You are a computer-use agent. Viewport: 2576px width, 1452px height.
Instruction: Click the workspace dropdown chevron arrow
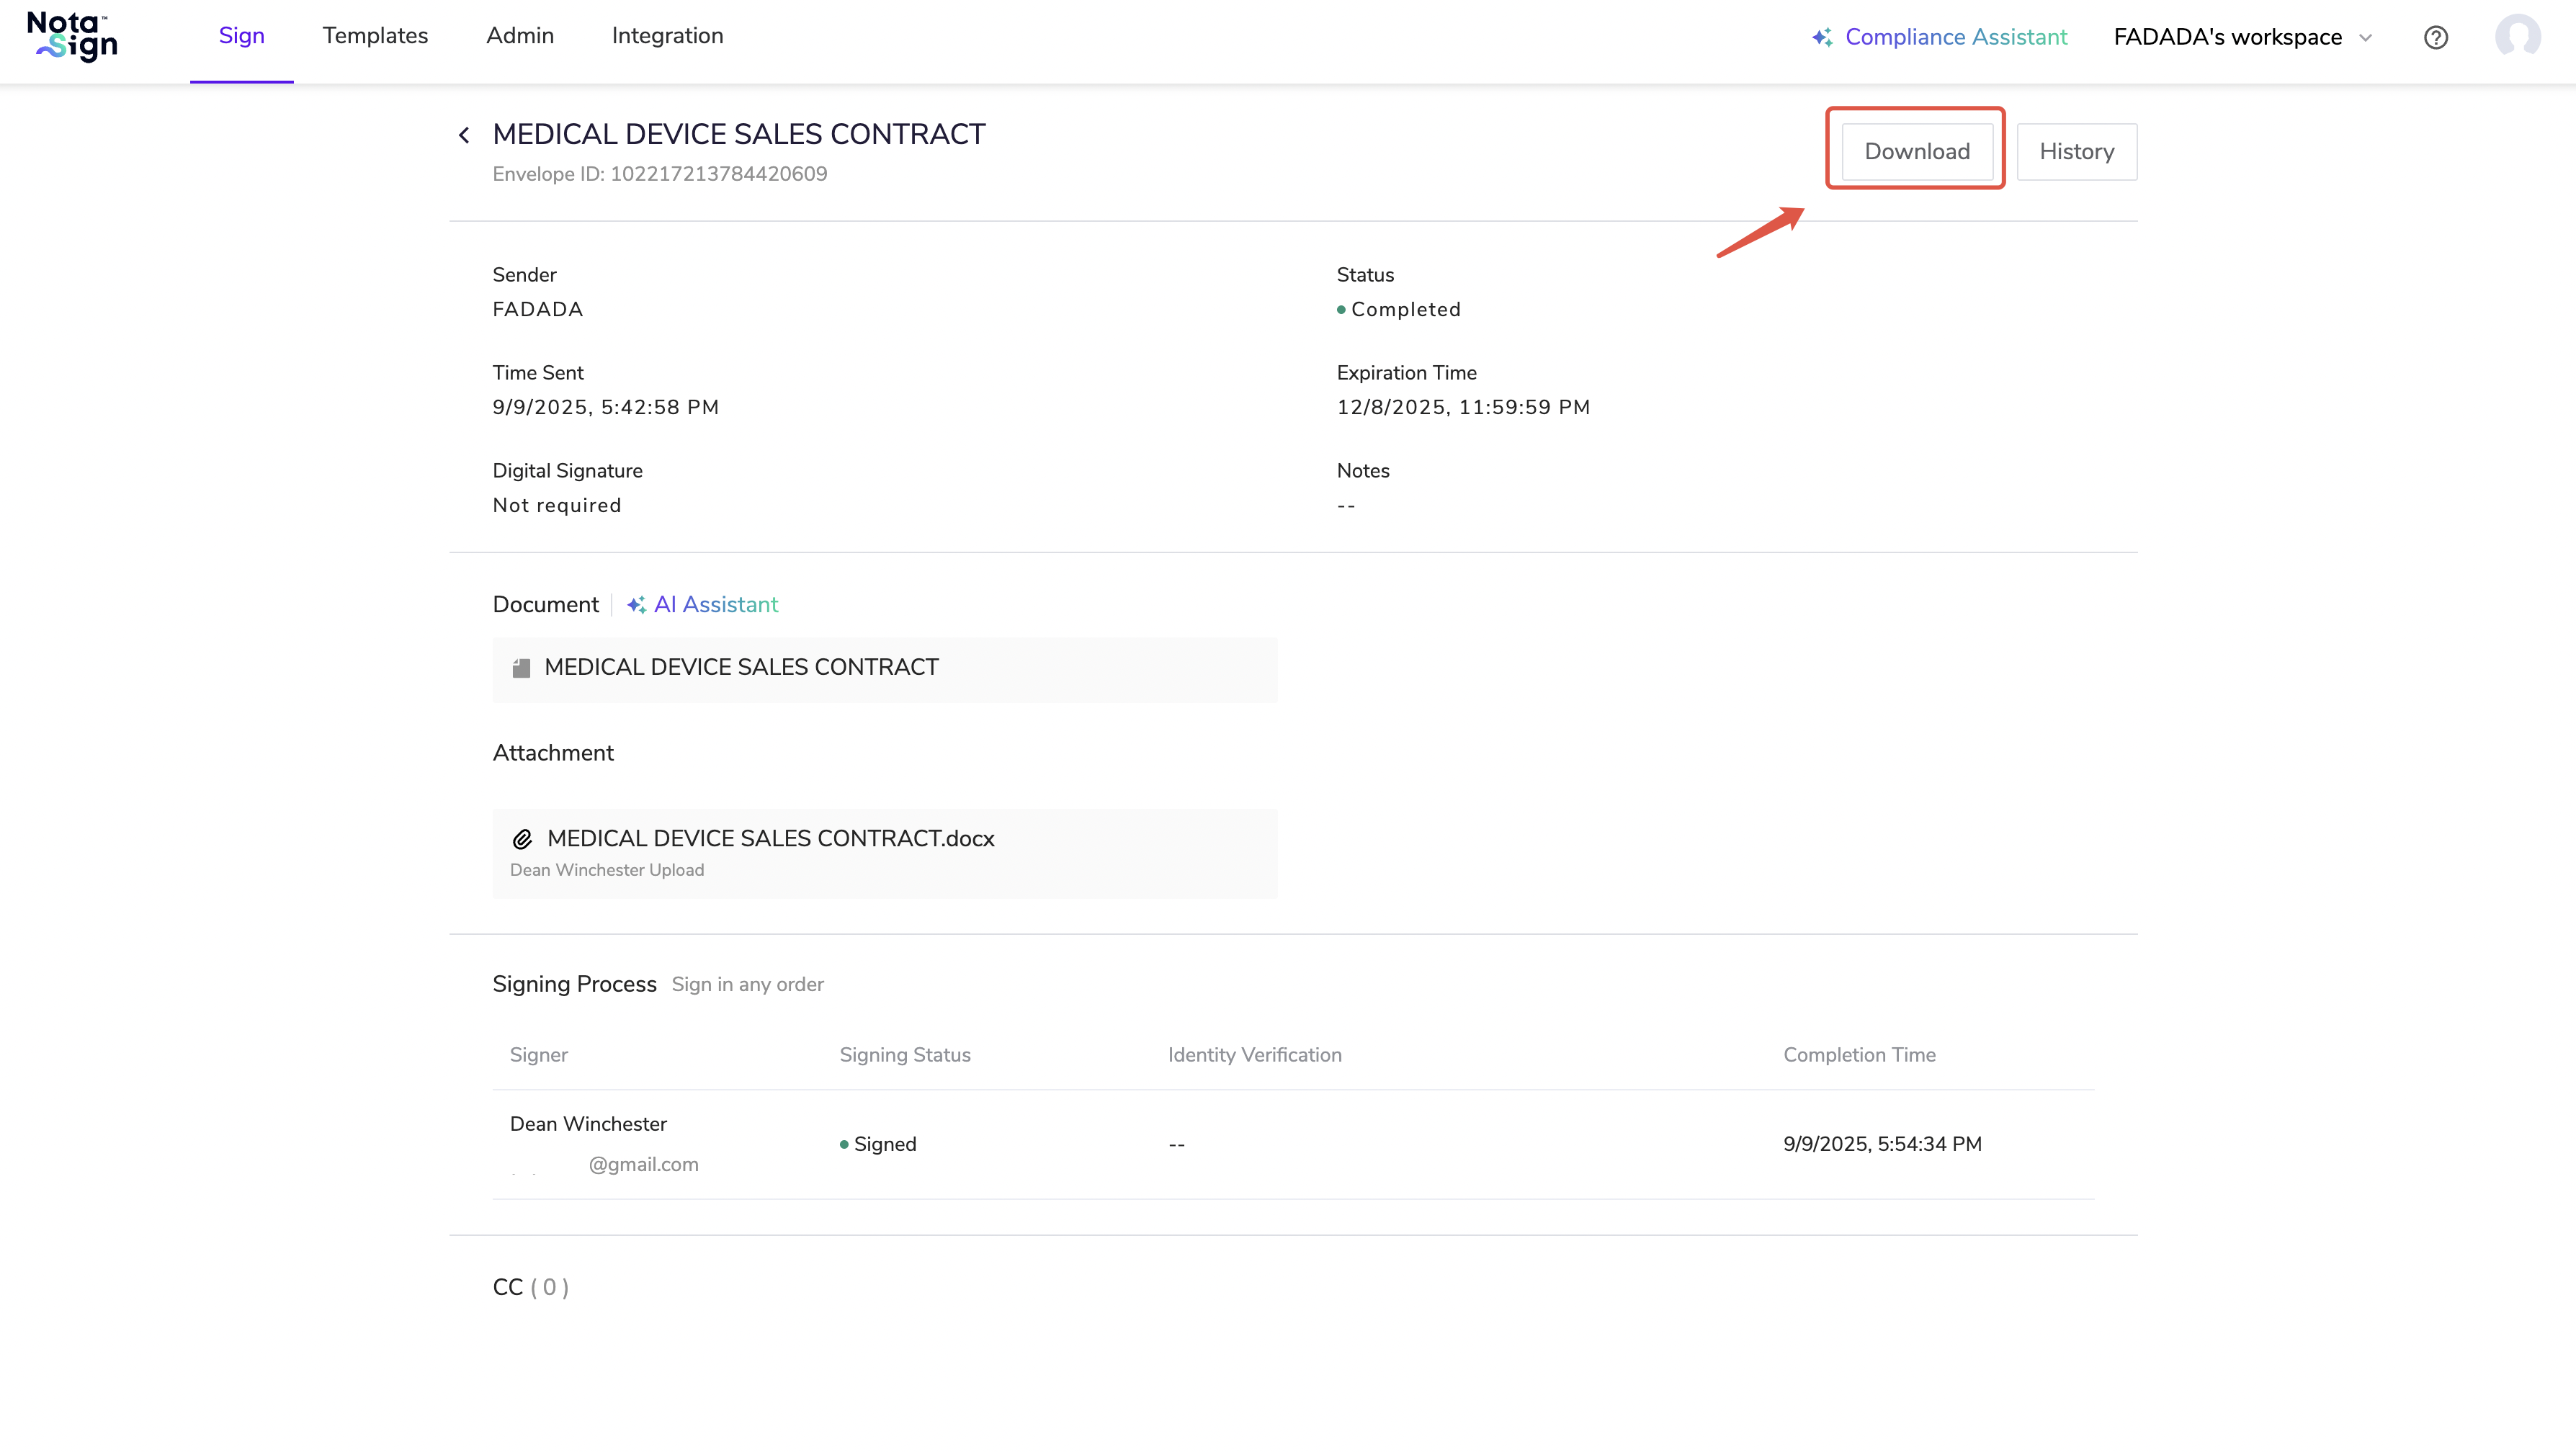[x=2366, y=38]
